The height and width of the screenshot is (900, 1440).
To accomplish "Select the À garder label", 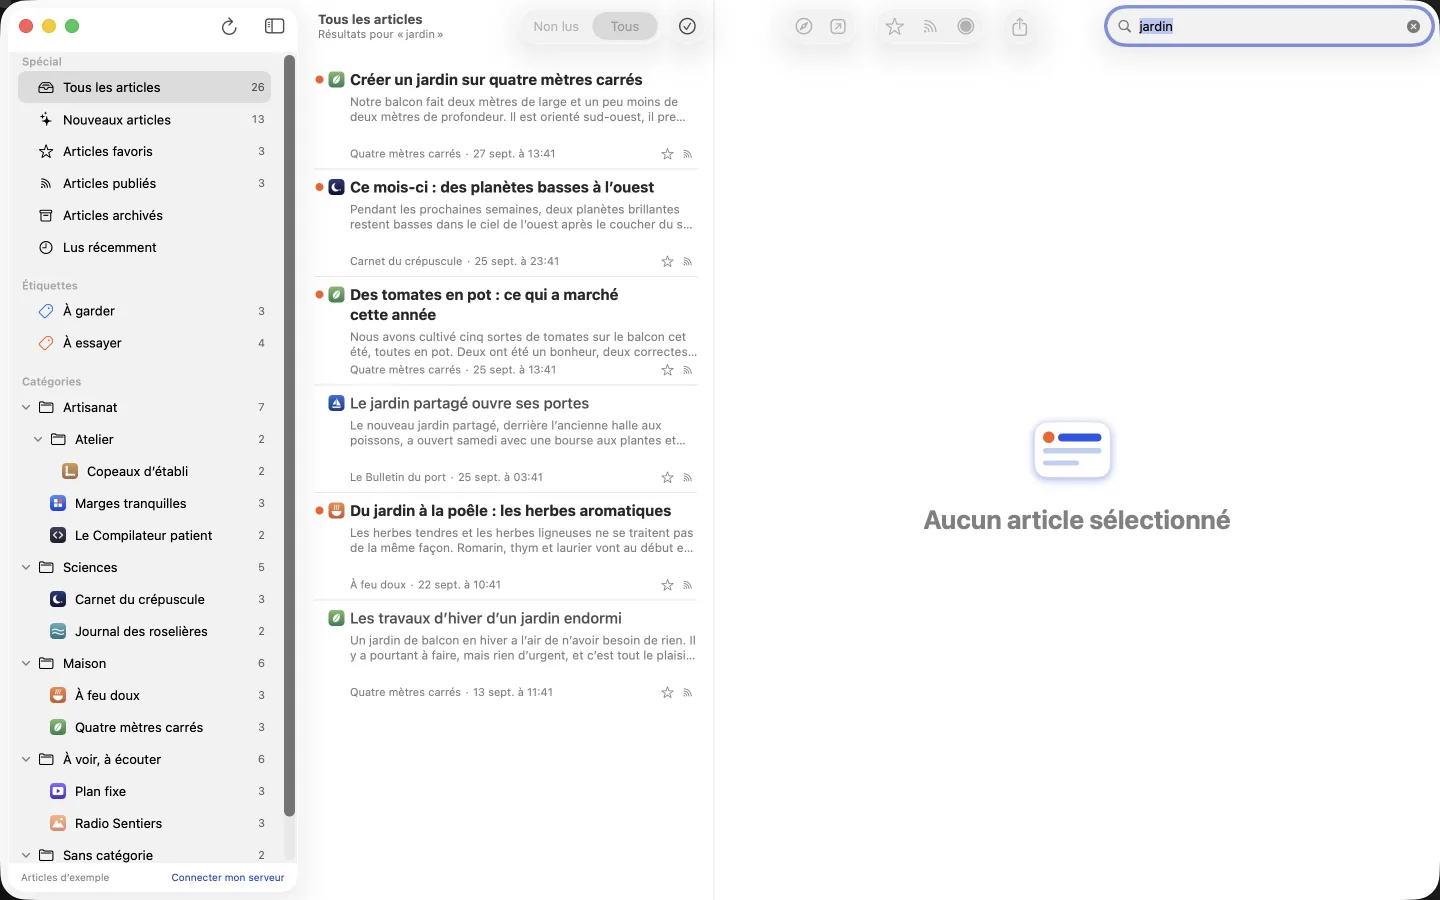I will pos(145,311).
